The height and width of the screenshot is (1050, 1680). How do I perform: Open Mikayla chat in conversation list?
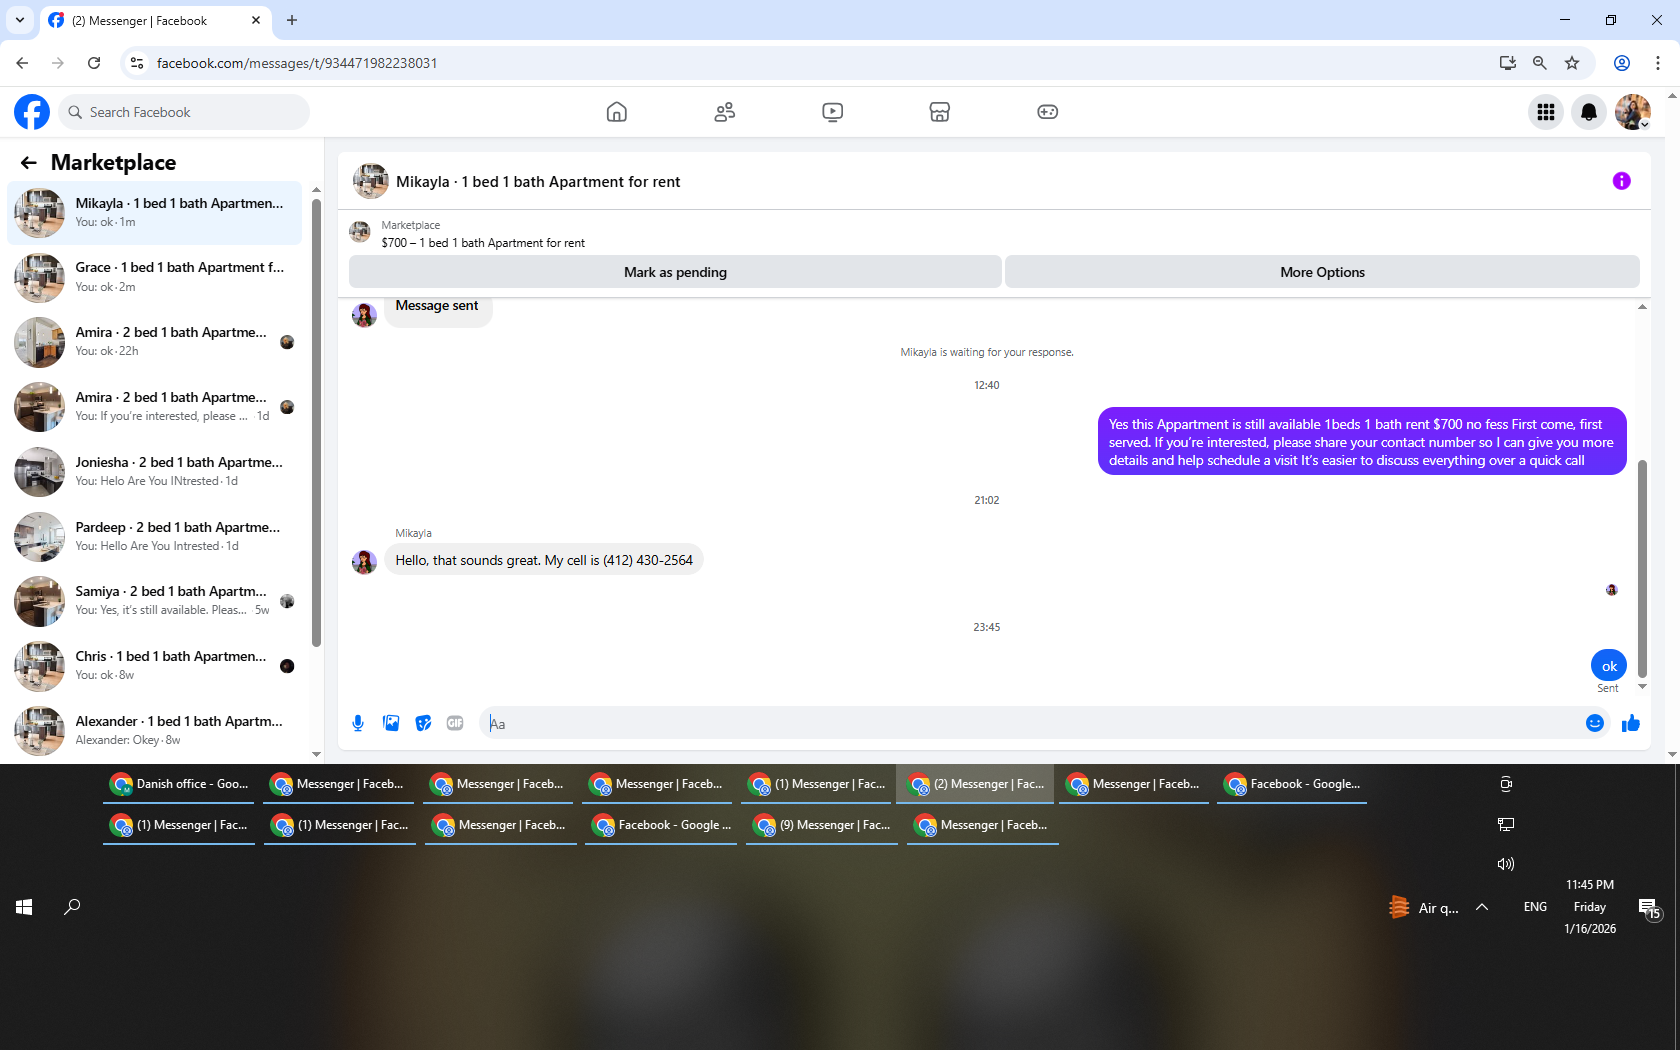pyautogui.click(x=154, y=213)
